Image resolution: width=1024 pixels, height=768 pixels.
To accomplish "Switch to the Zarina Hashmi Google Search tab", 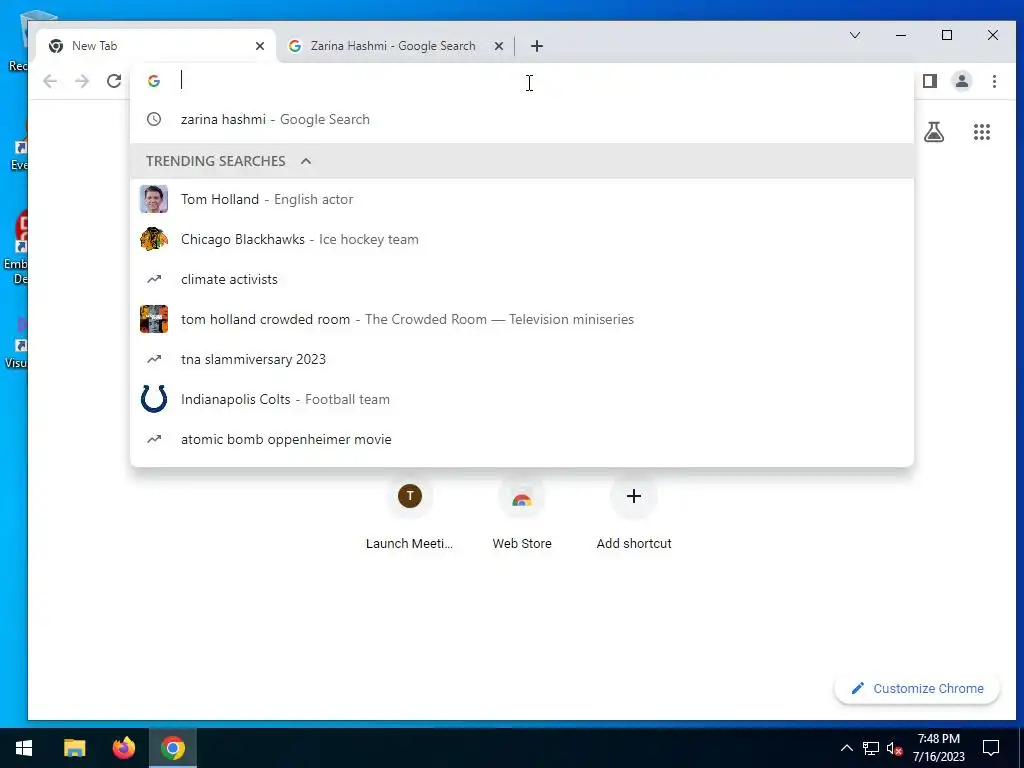I will click(395, 46).
